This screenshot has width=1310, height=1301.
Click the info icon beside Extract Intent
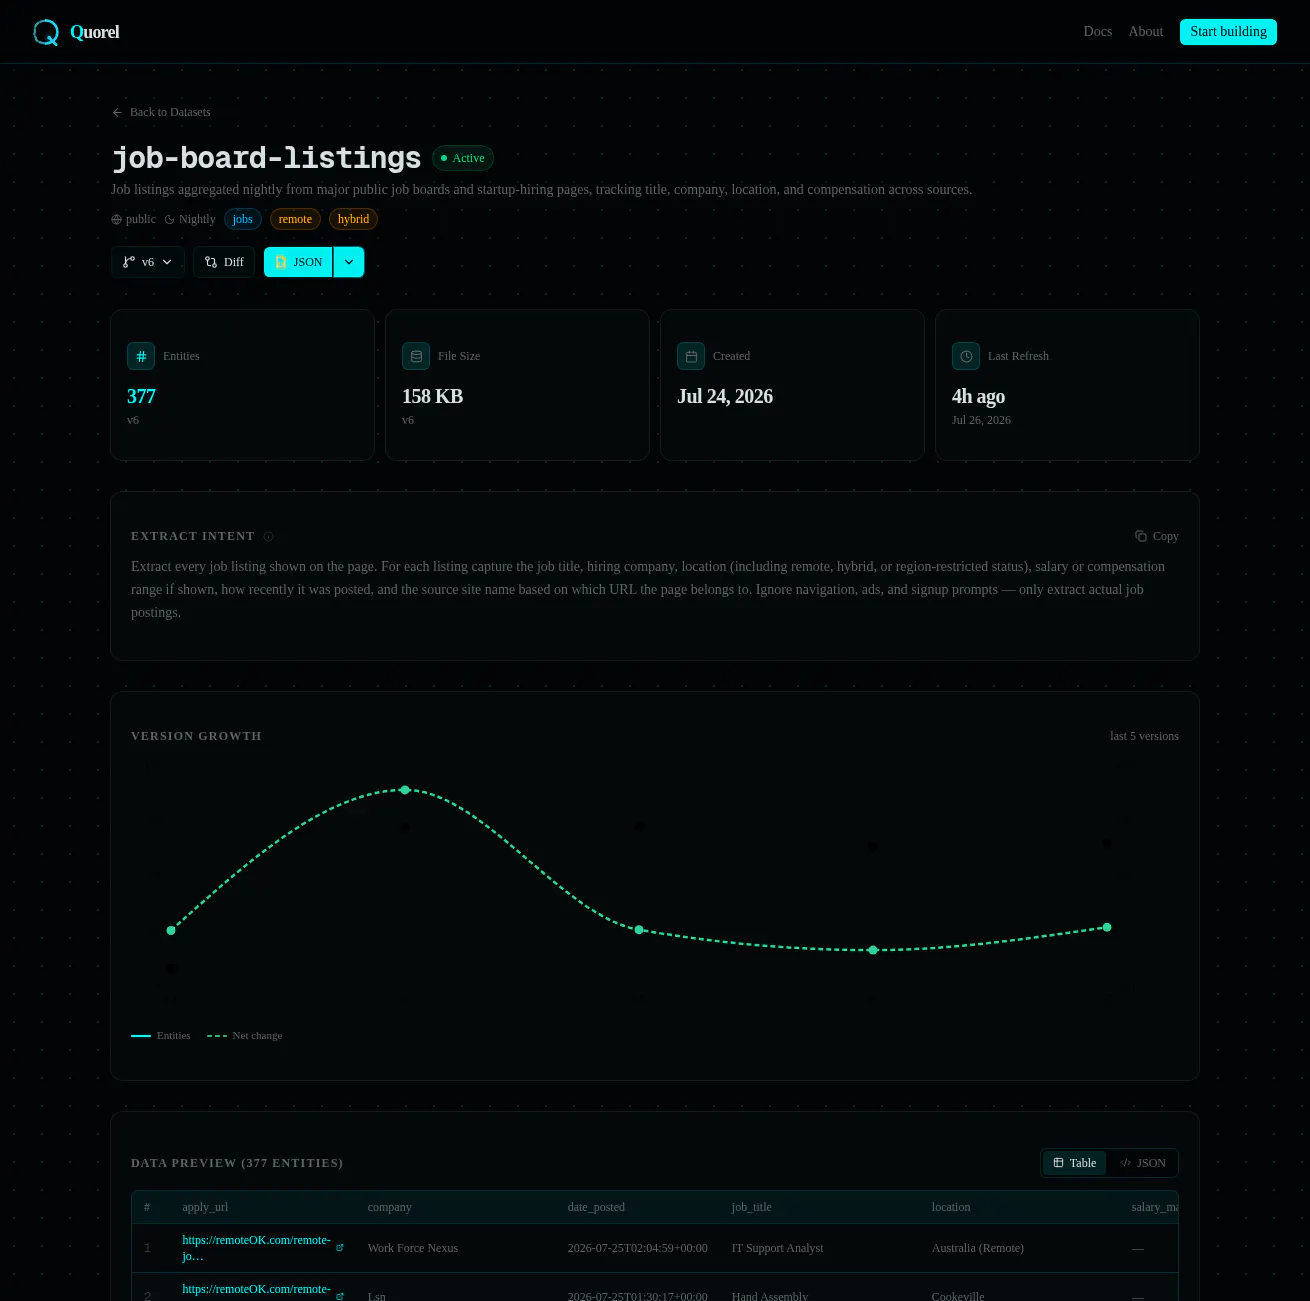tap(268, 537)
